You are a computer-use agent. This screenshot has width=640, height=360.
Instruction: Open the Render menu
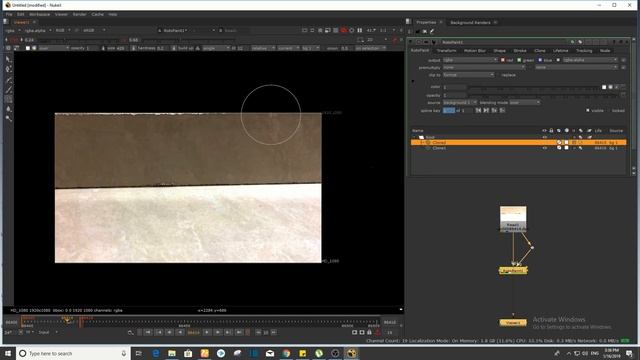click(x=80, y=14)
